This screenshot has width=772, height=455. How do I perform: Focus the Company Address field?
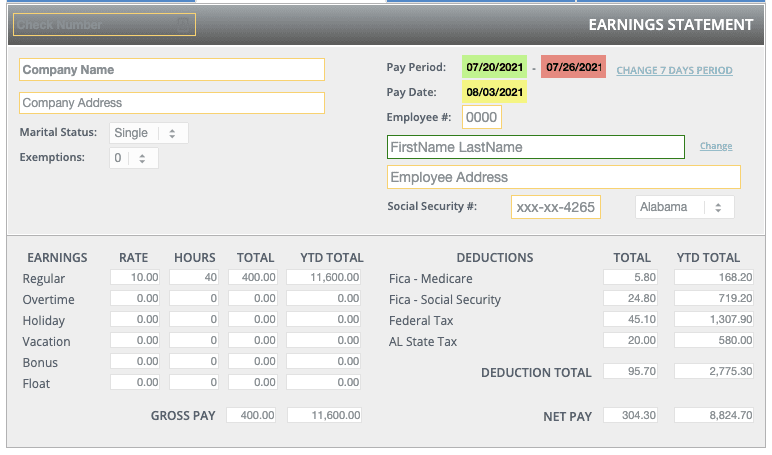point(172,103)
